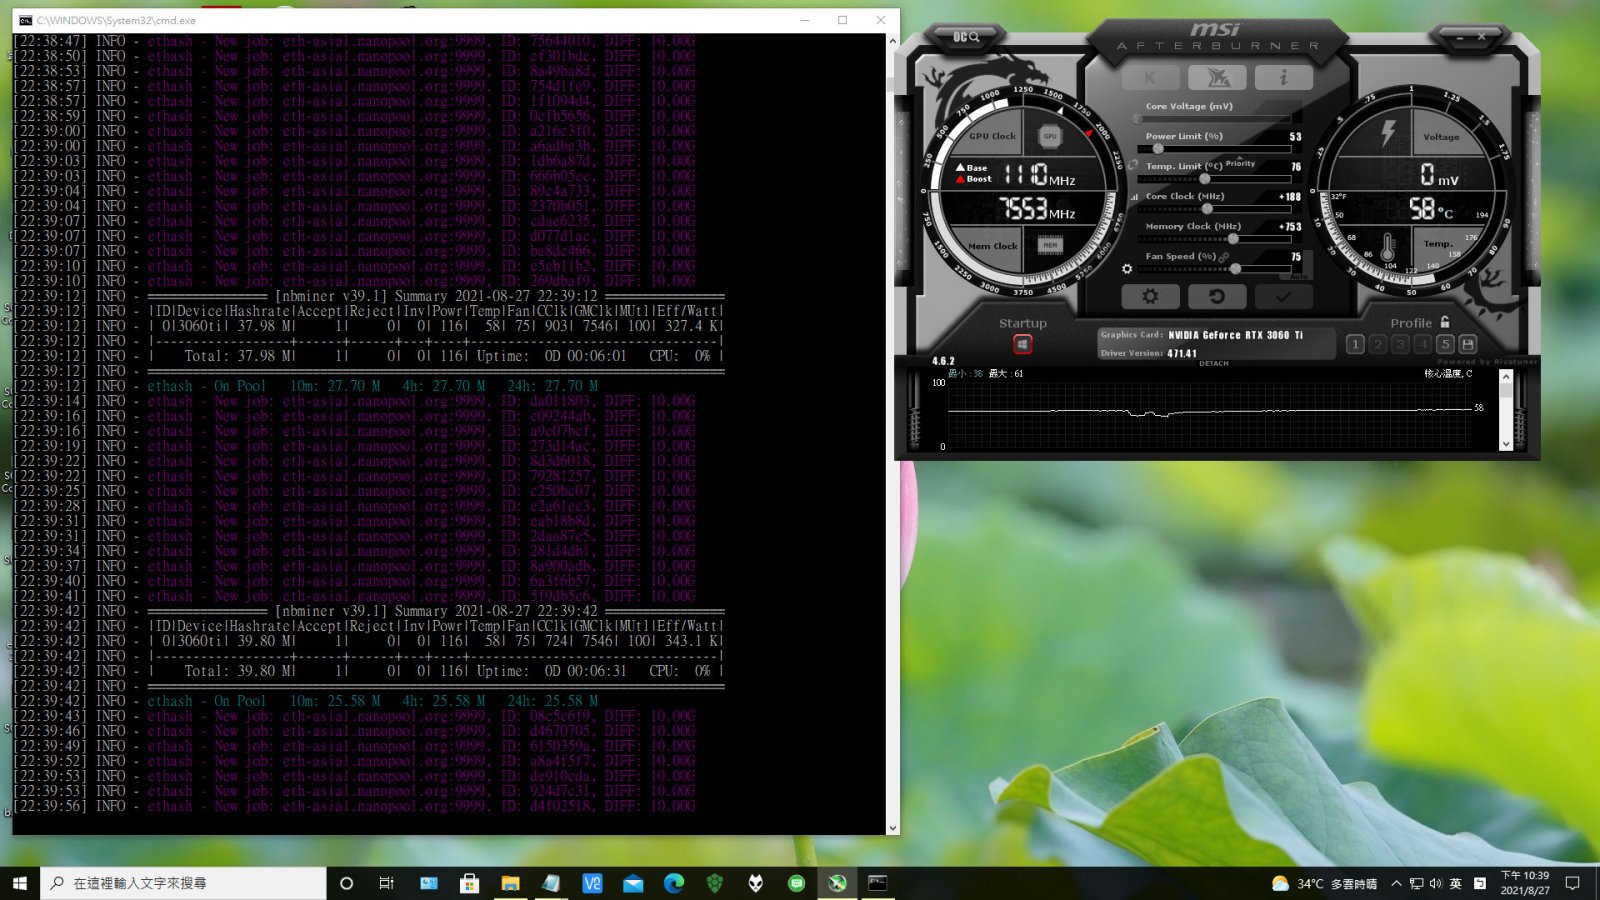The image size is (1600, 900).
Task: Open the taskbar clock and calendar
Action: [x=1525, y=883]
